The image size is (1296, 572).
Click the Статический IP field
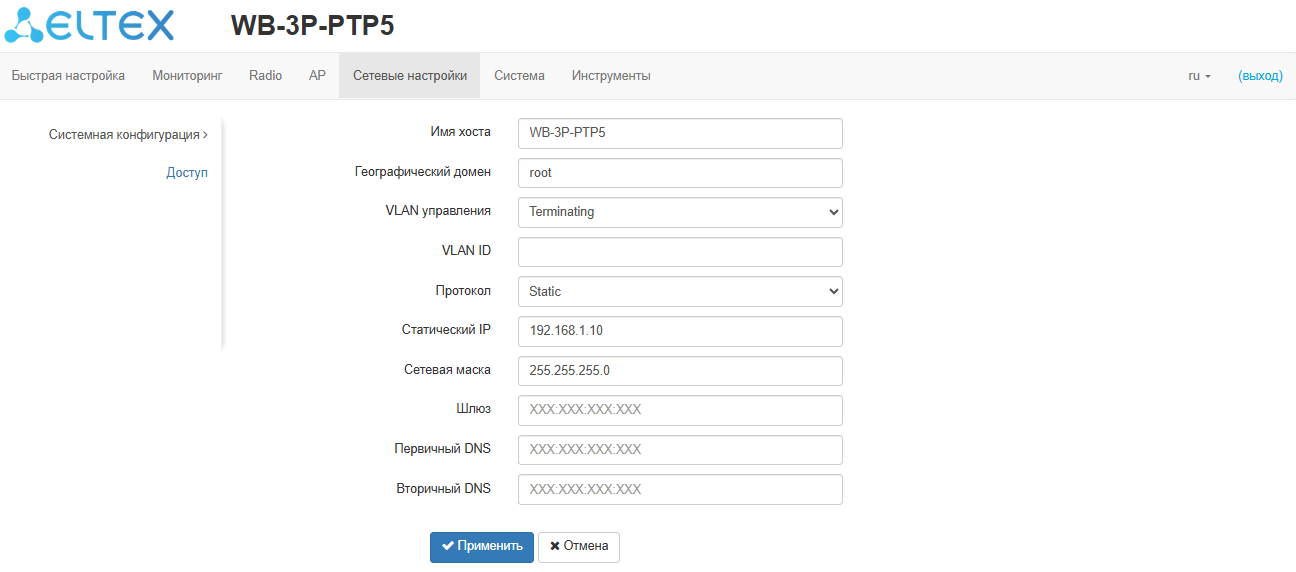pos(680,331)
